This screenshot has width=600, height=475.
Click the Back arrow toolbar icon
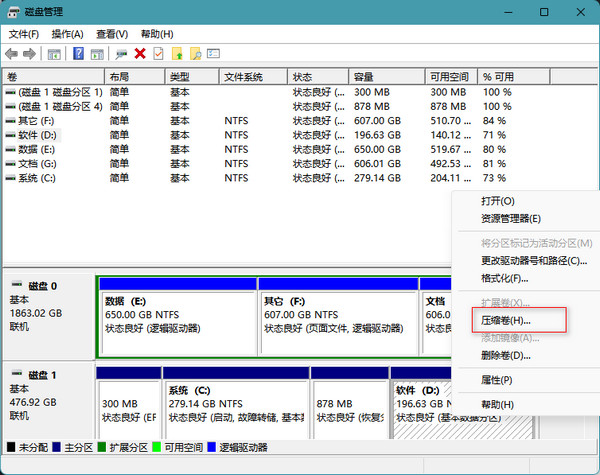(12, 54)
